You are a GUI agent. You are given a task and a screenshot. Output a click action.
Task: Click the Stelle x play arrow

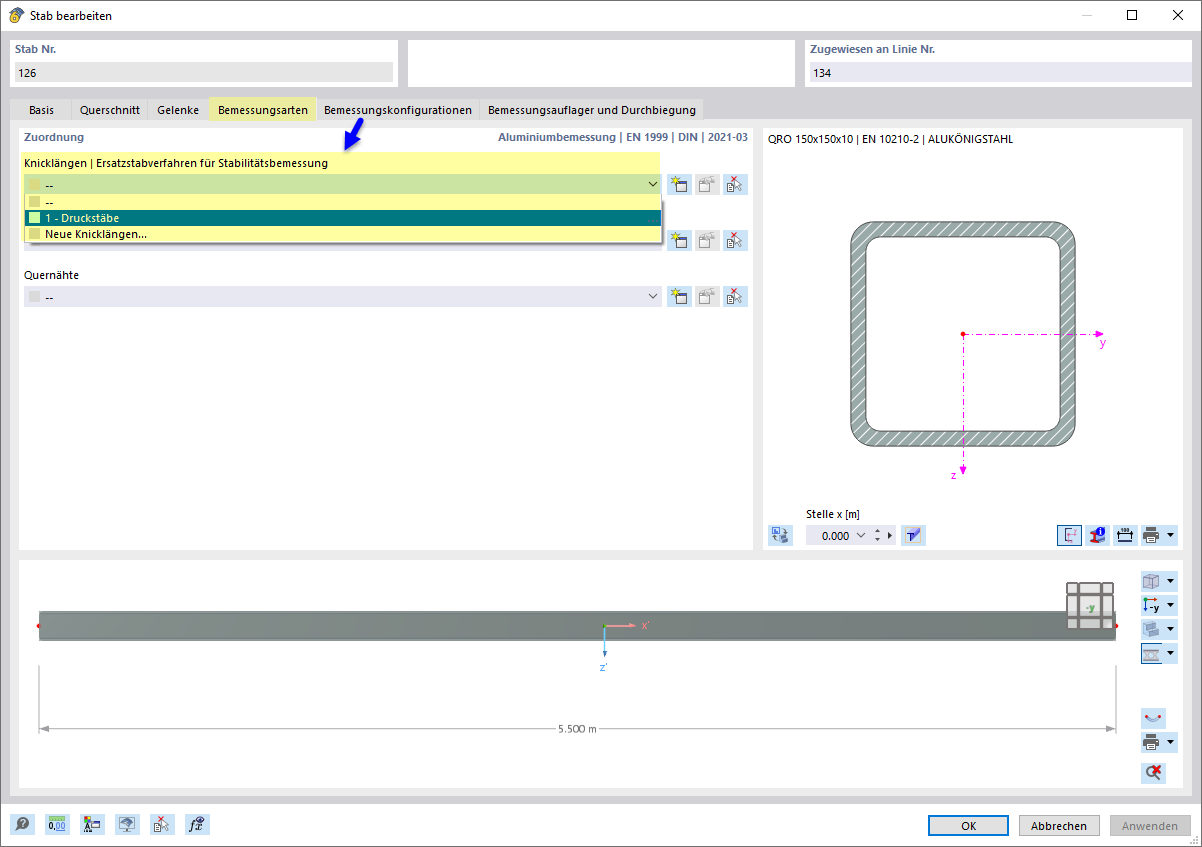pos(890,536)
